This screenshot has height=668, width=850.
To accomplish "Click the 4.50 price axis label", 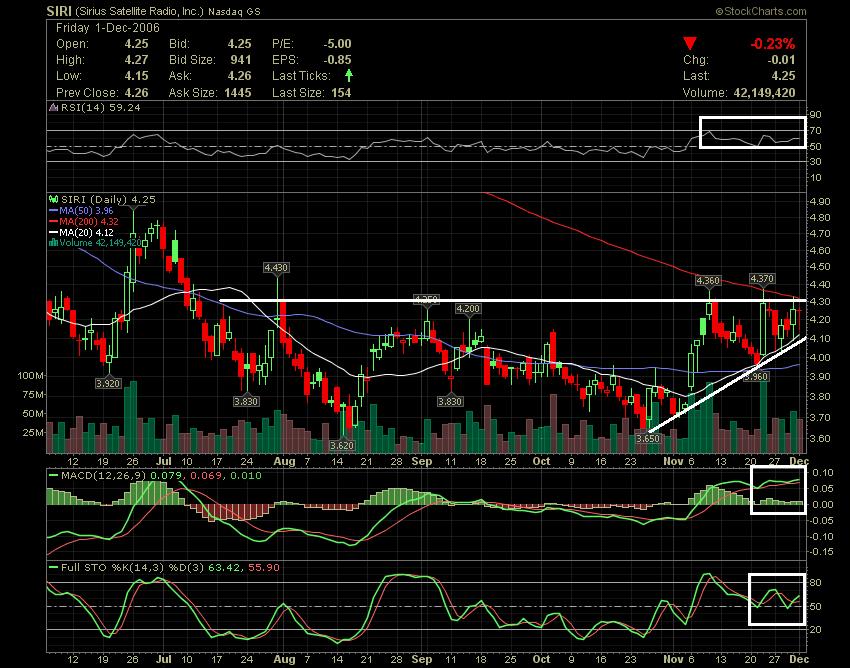I will click(820, 267).
